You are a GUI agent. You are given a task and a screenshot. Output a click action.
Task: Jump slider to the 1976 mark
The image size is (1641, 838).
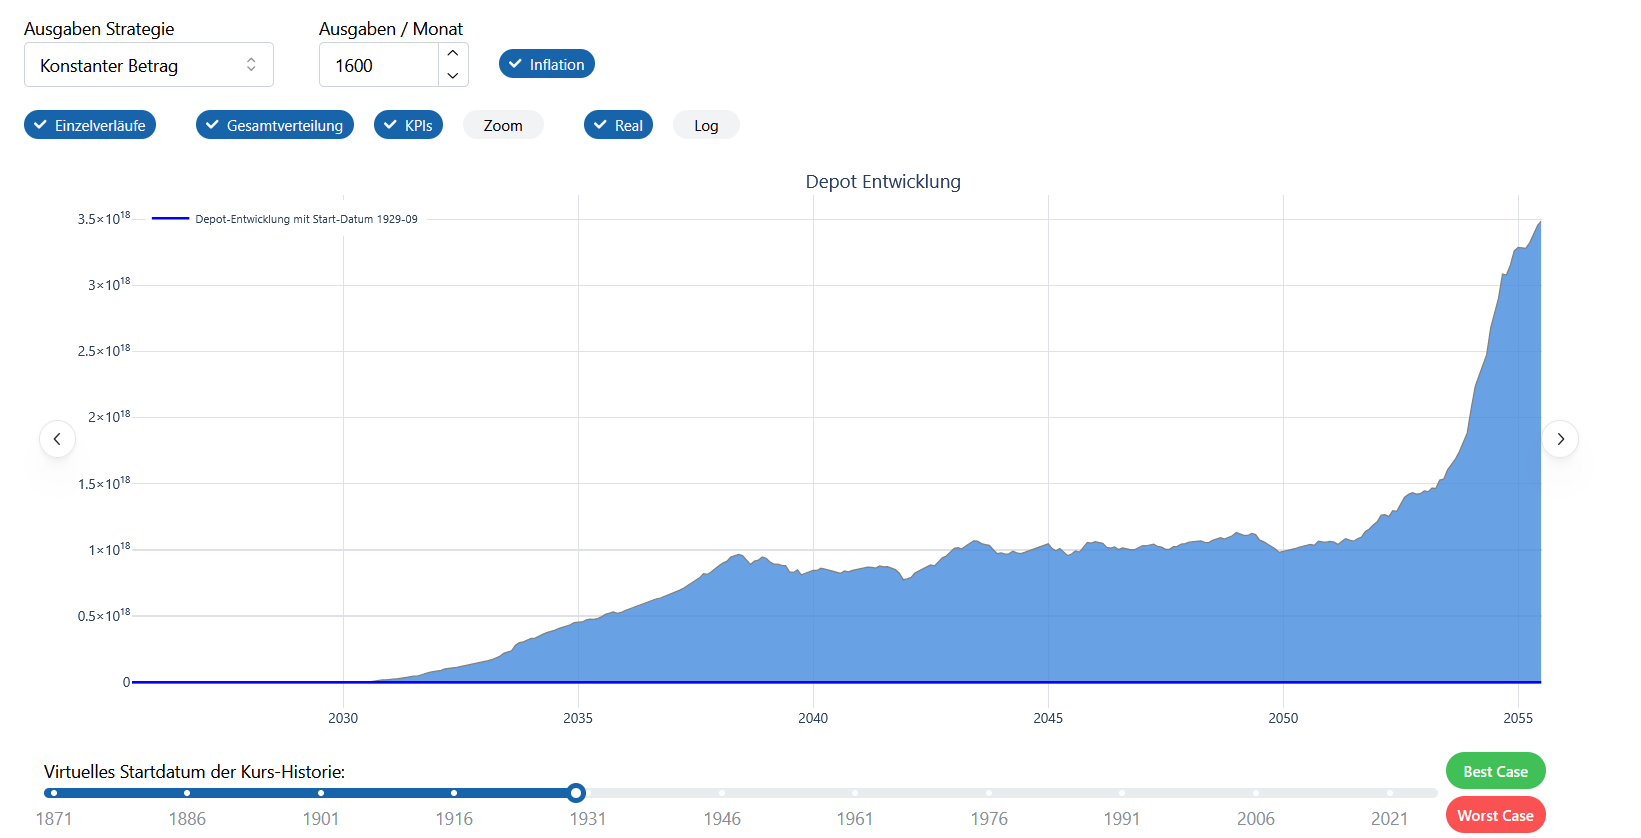989,793
